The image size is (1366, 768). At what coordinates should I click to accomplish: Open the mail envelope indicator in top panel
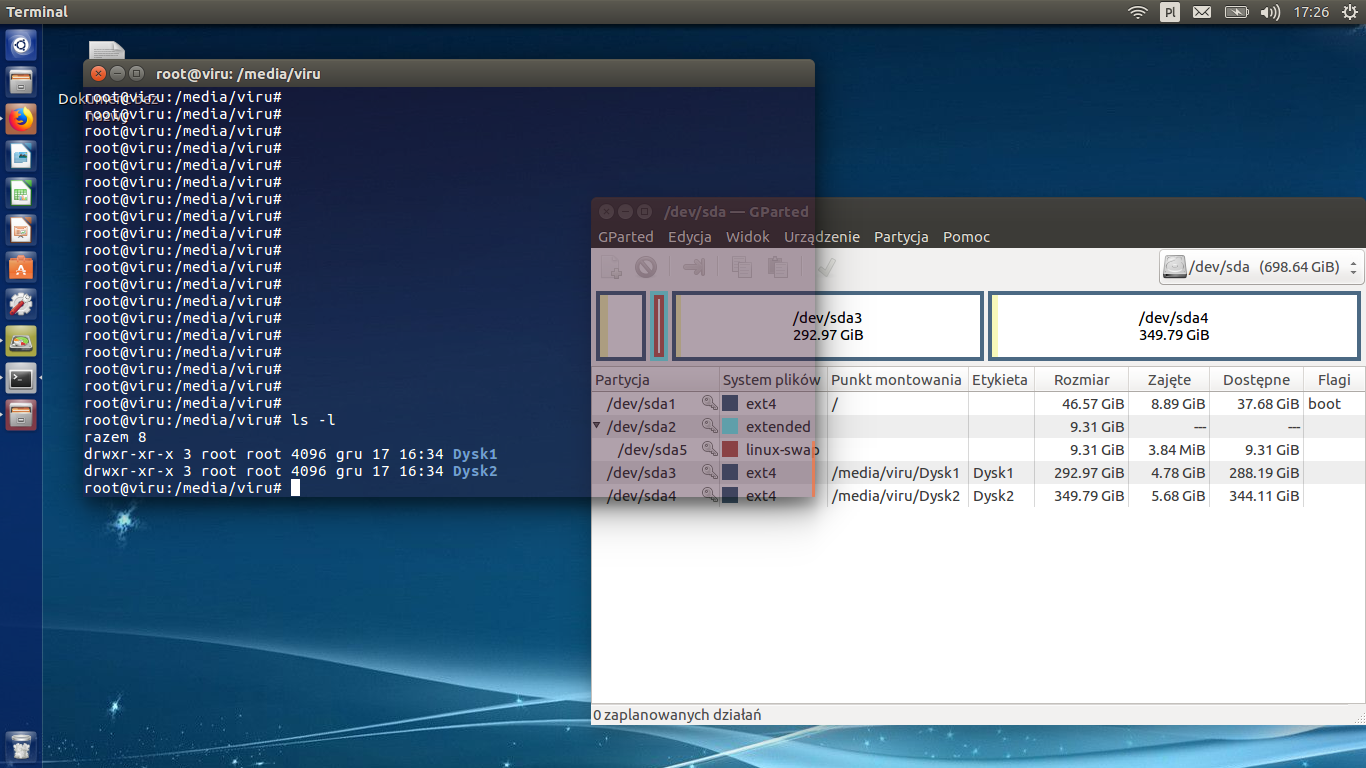(x=1201, y=12)
